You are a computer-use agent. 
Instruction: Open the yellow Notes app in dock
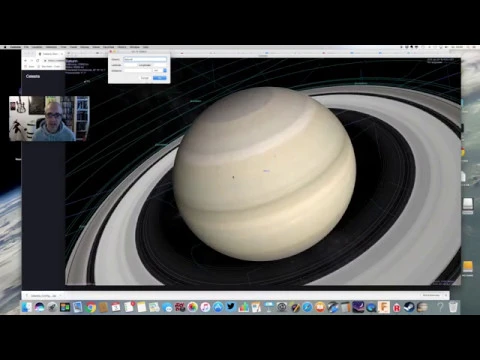(142, 307)
